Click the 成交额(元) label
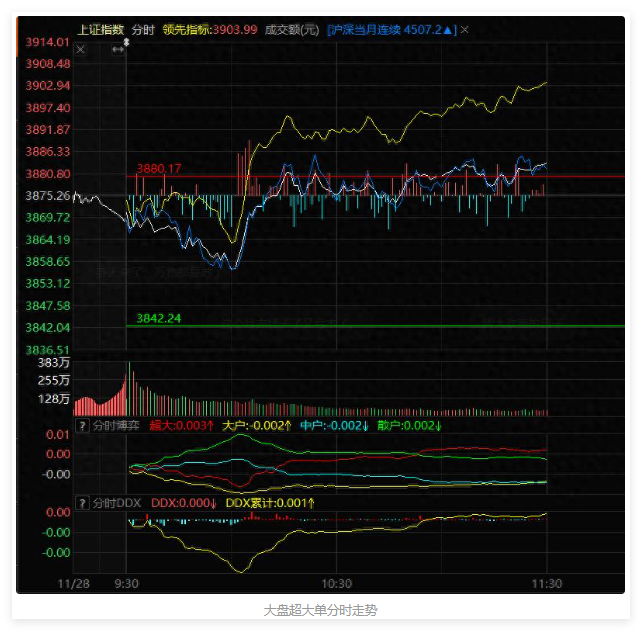 (x=292, y=30)
